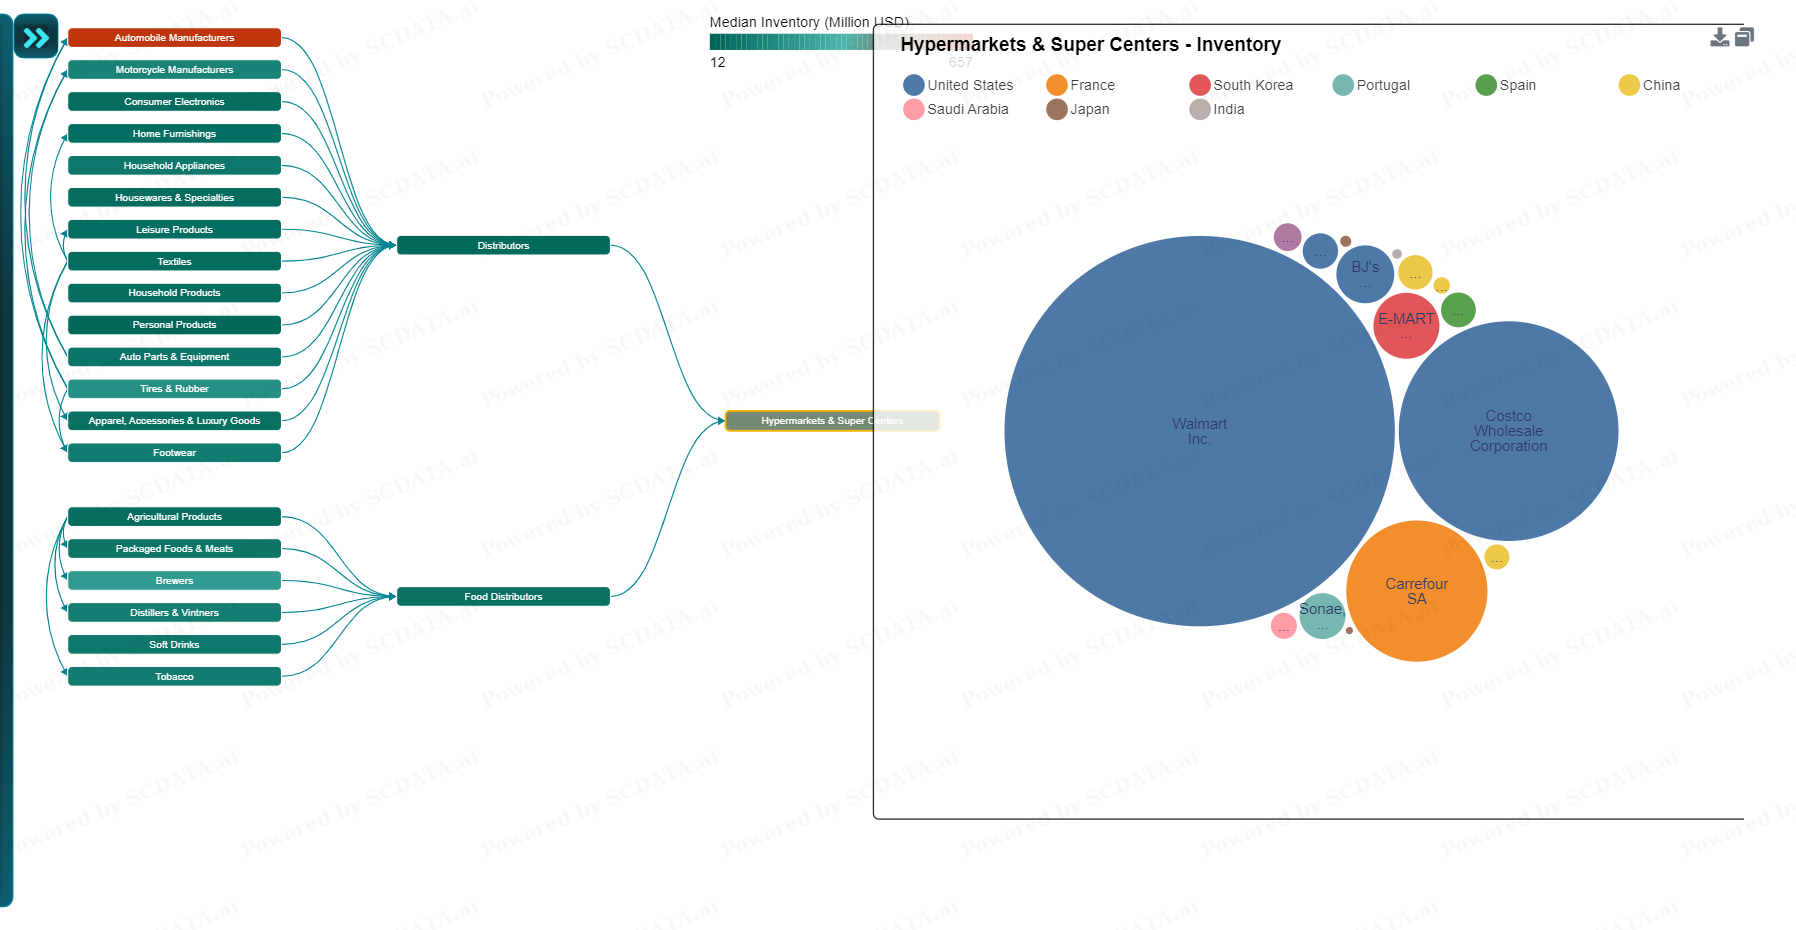Click the E-MART bubble
The width and height of the screenshot is (1796, 930).
1406,326
